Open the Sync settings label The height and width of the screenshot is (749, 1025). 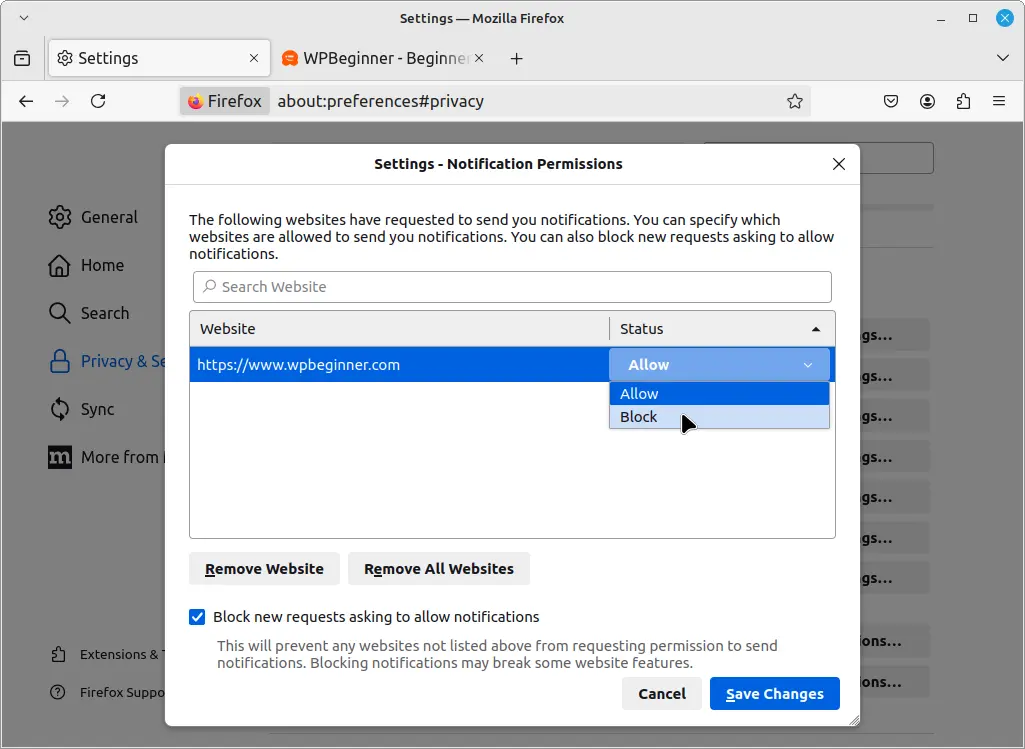97,409
